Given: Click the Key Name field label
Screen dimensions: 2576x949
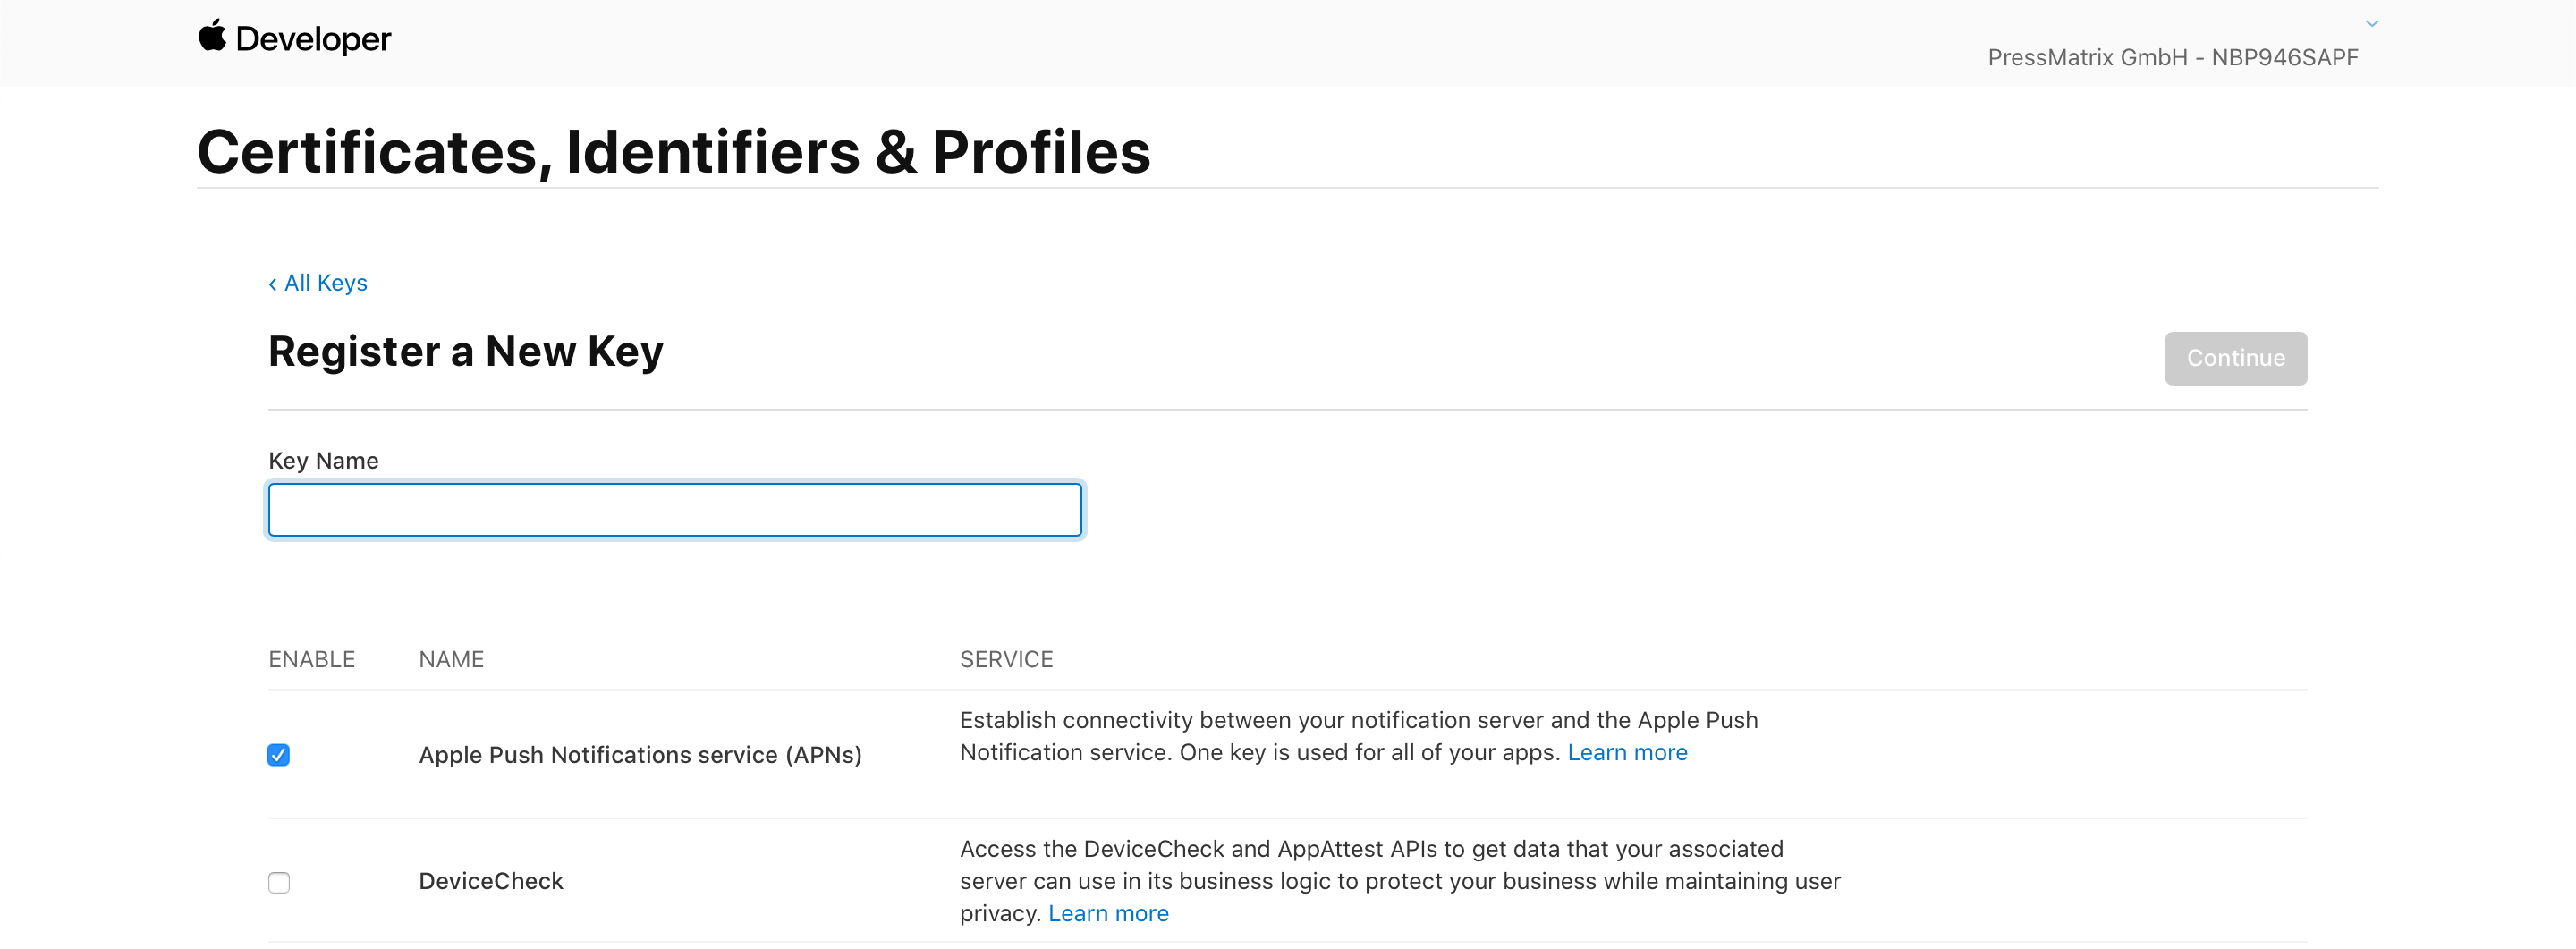Looking at the screenshot, I should 323,461.
